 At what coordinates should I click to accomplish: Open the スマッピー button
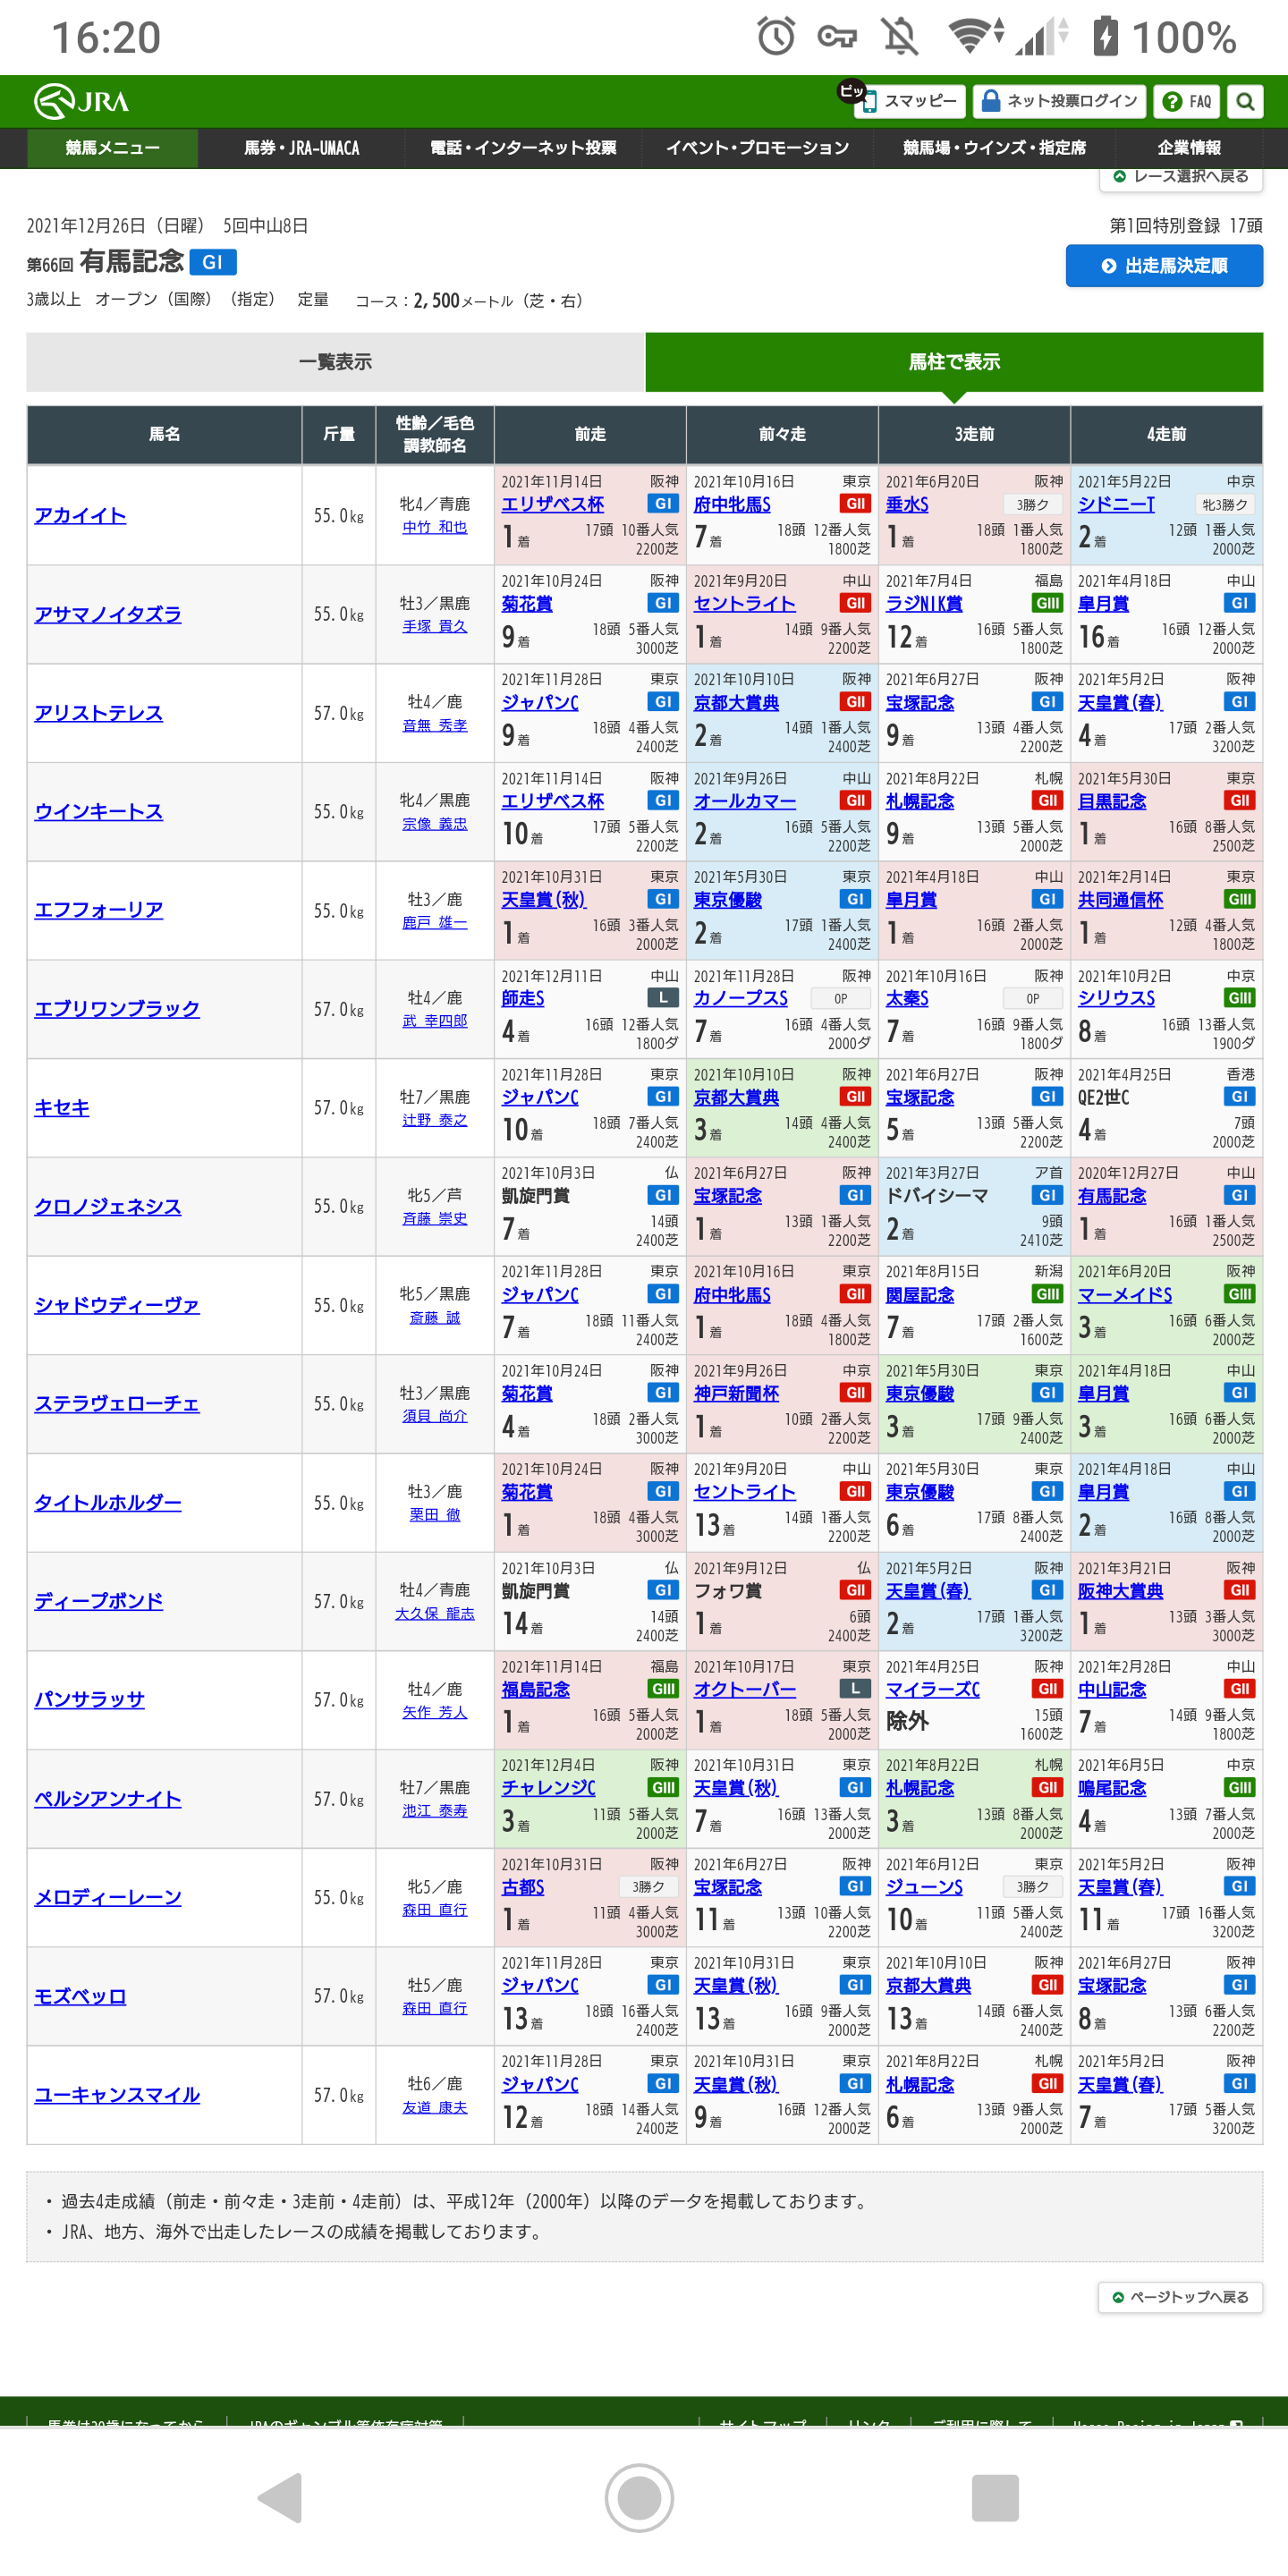tap(909, 101)
